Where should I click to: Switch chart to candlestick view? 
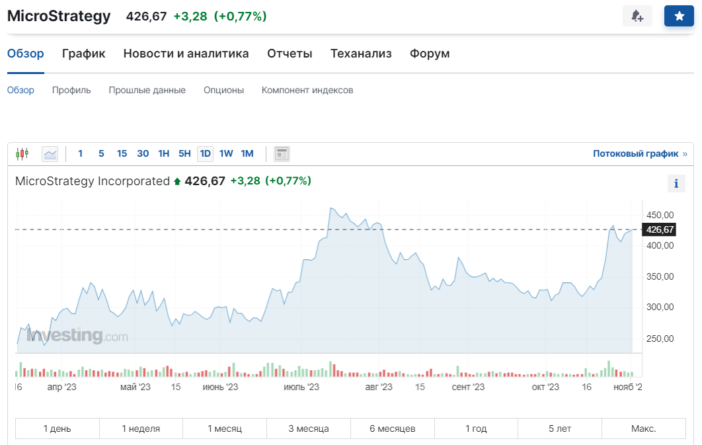pos(24,154)
